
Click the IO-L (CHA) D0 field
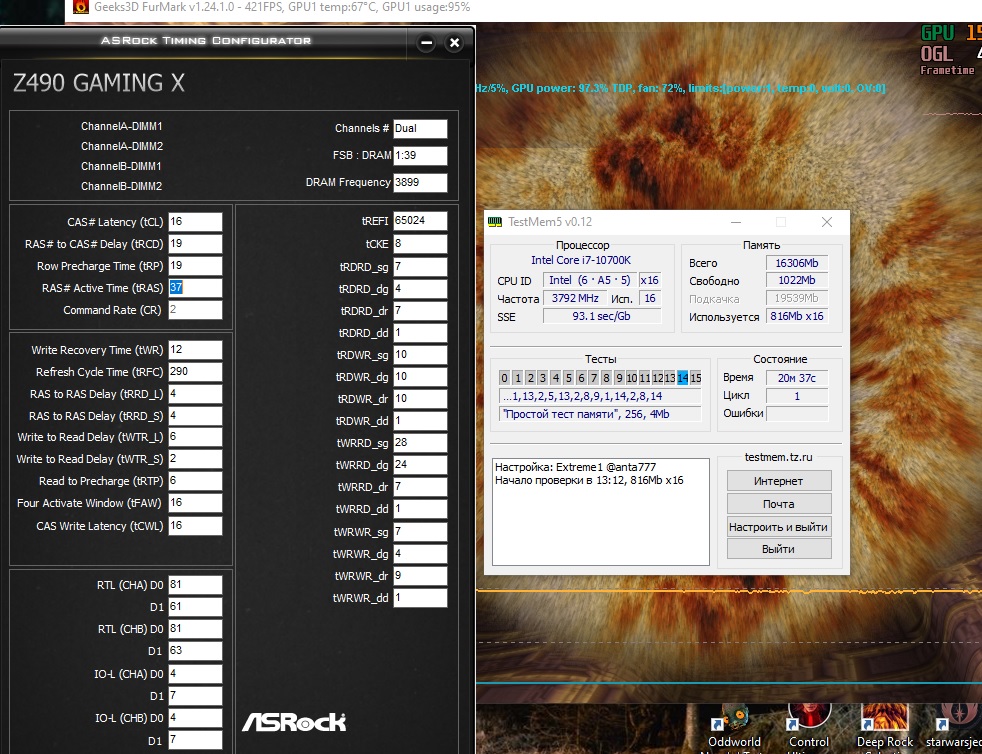(195, 674)
